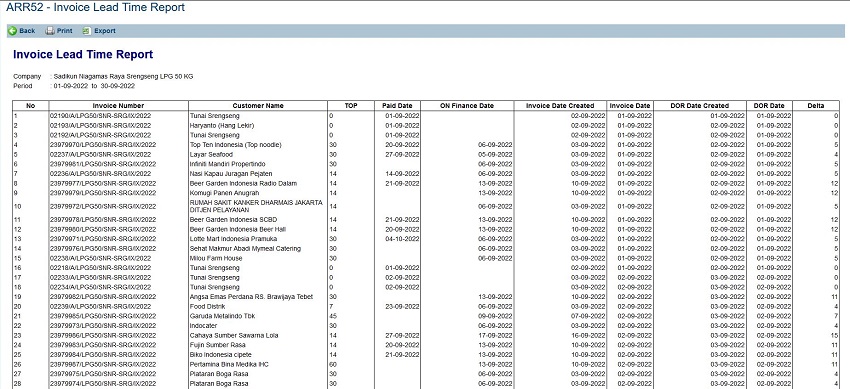
Task: Click the printer icon in toolbar
Action: (50, 31)
